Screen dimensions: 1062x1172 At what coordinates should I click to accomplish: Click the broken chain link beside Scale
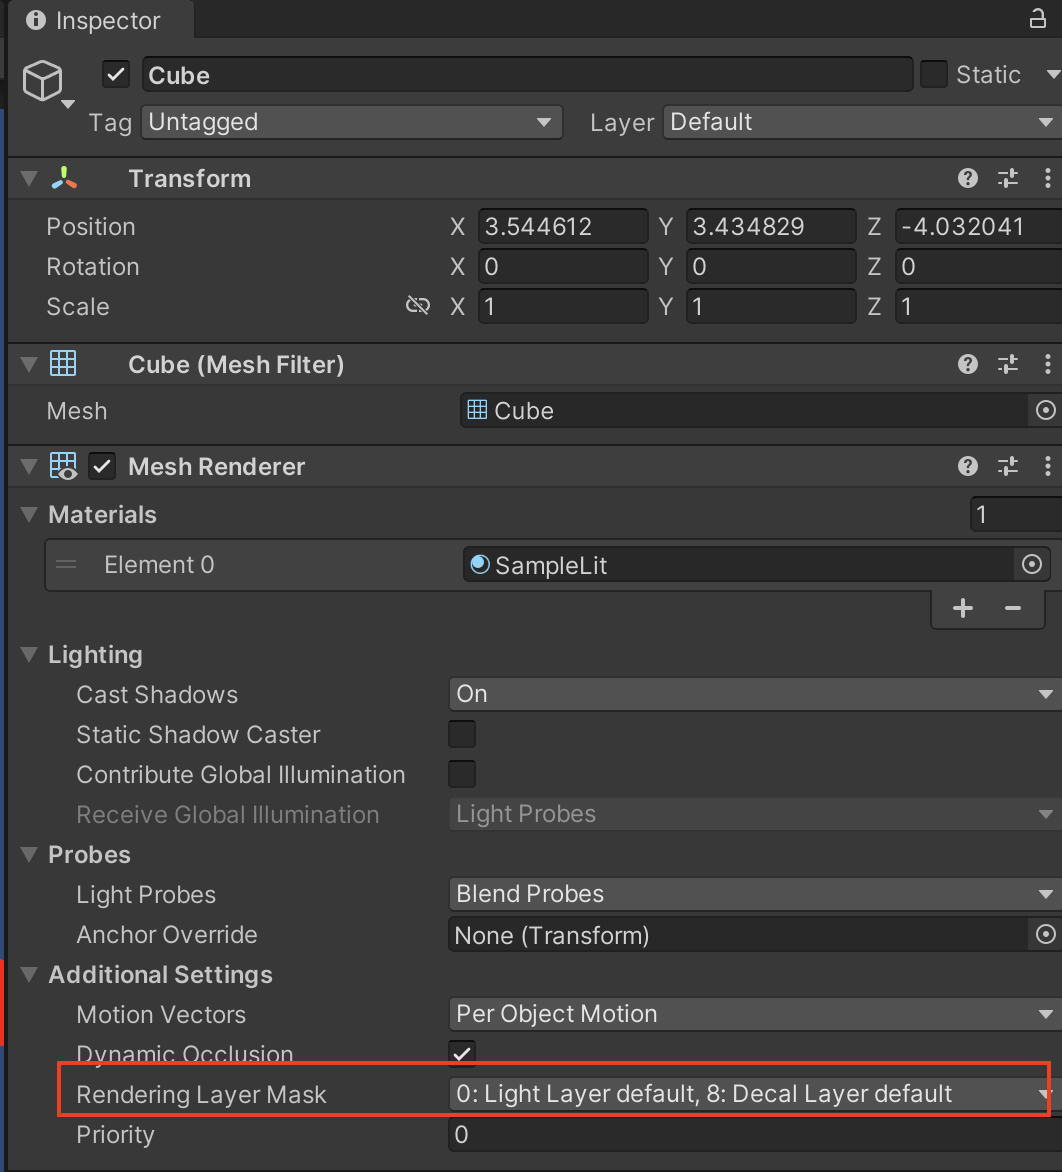(417, 305)
